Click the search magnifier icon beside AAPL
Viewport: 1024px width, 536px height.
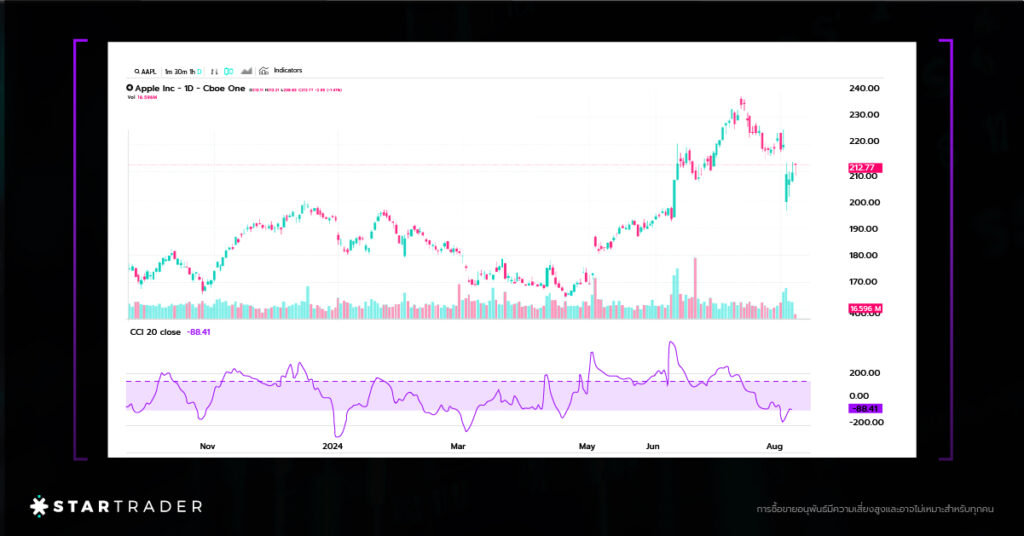point(137,71)
